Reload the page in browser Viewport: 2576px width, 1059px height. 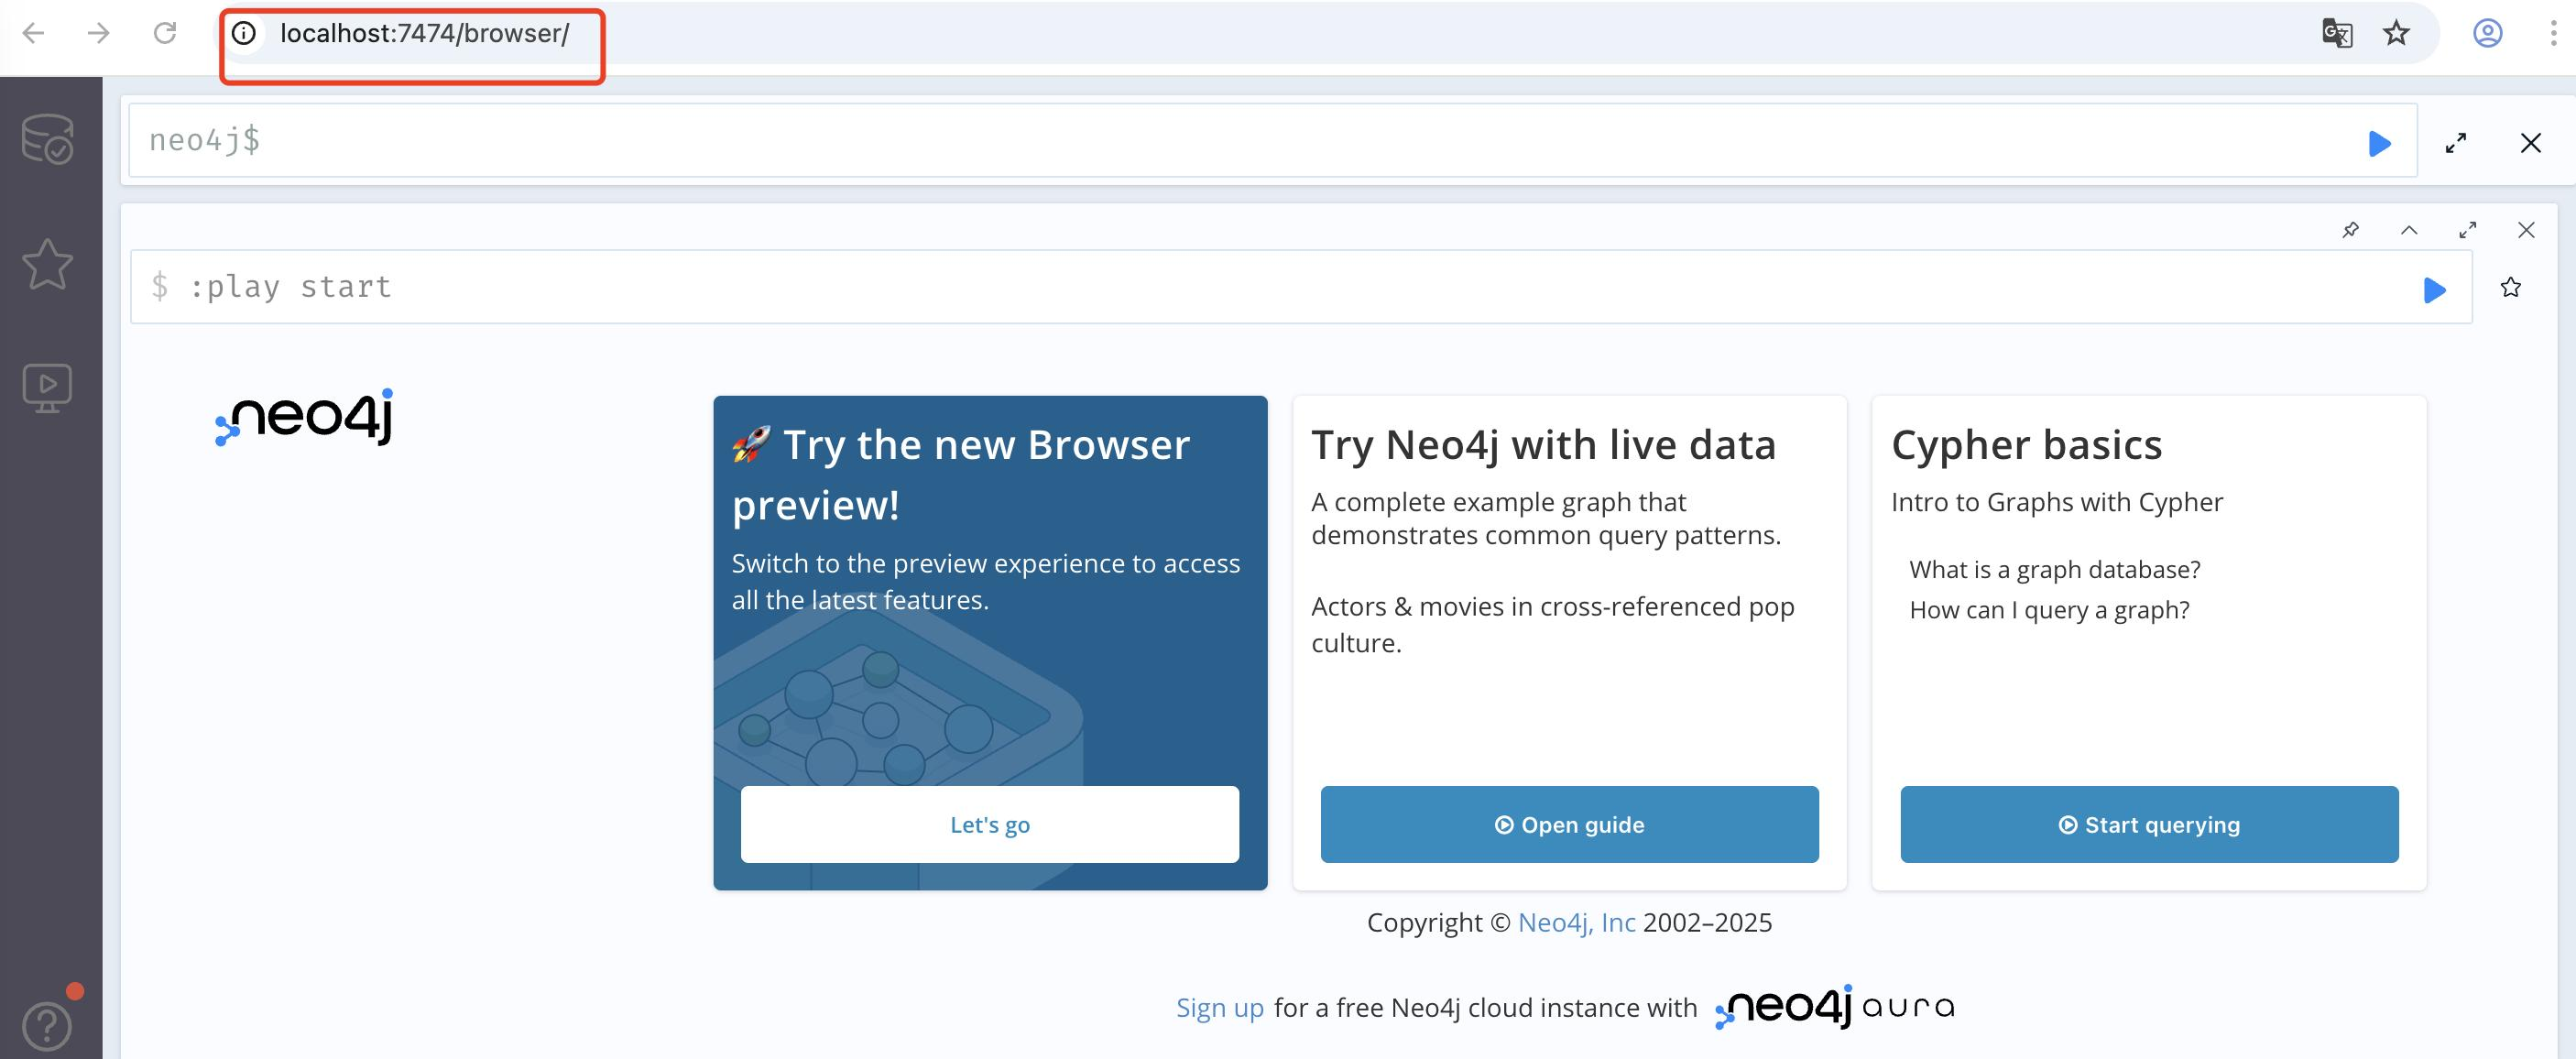pos(165,33)
